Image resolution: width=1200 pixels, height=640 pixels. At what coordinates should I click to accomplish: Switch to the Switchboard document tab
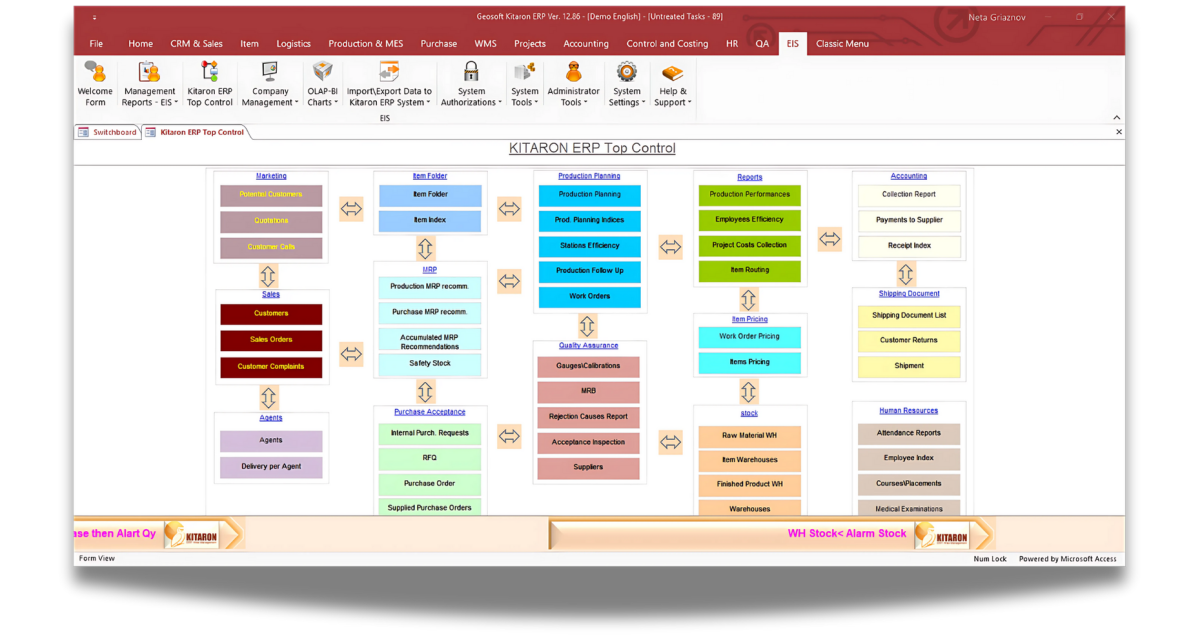click(108, 132)
